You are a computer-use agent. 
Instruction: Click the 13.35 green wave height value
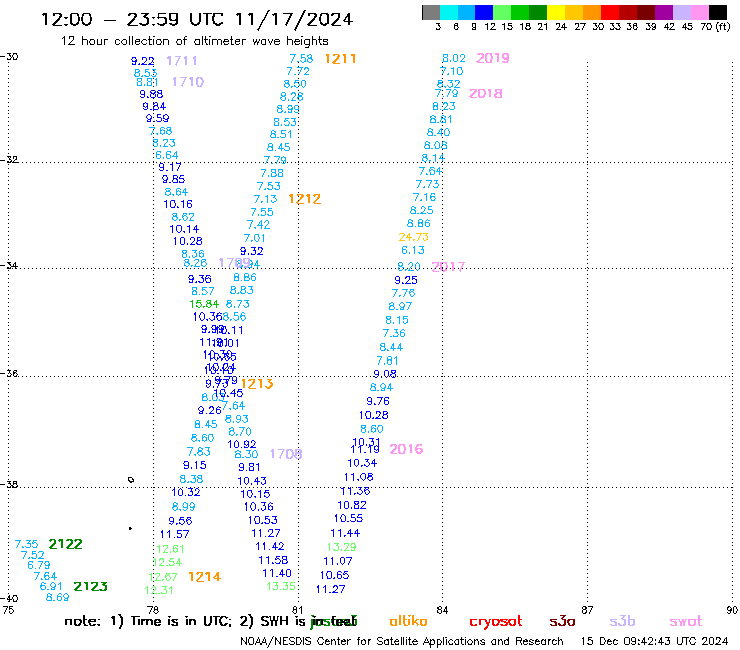point(281,586)
